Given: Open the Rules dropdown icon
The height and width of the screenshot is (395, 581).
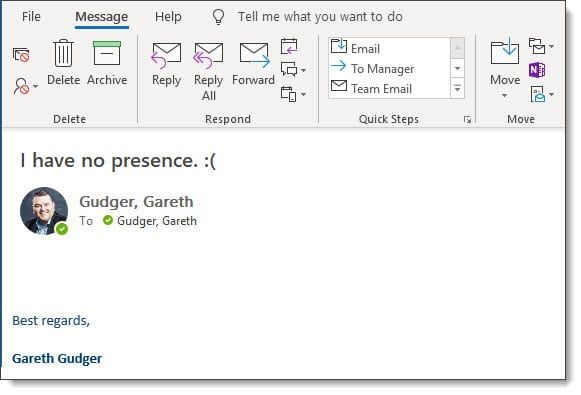Looking at the screenshot, I should [541, 46].
